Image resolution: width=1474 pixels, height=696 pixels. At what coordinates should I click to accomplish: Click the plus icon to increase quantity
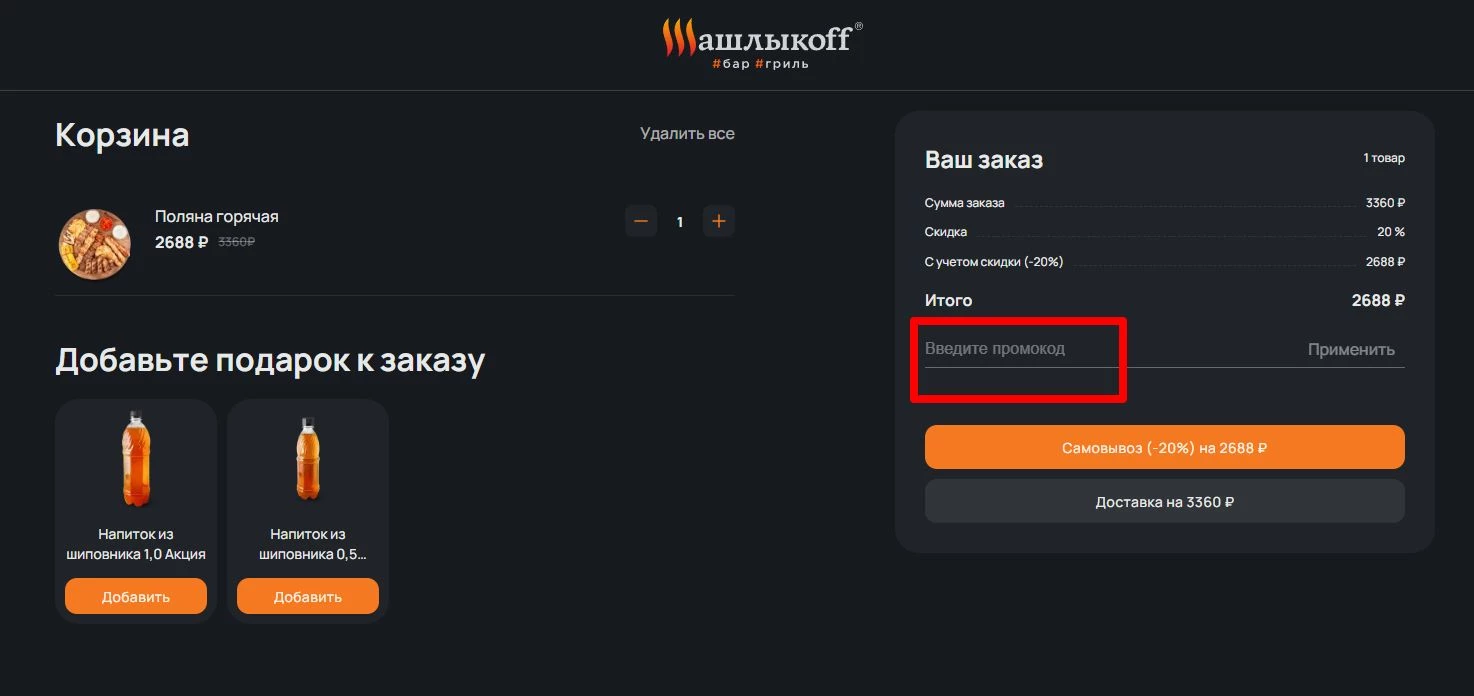718,221
